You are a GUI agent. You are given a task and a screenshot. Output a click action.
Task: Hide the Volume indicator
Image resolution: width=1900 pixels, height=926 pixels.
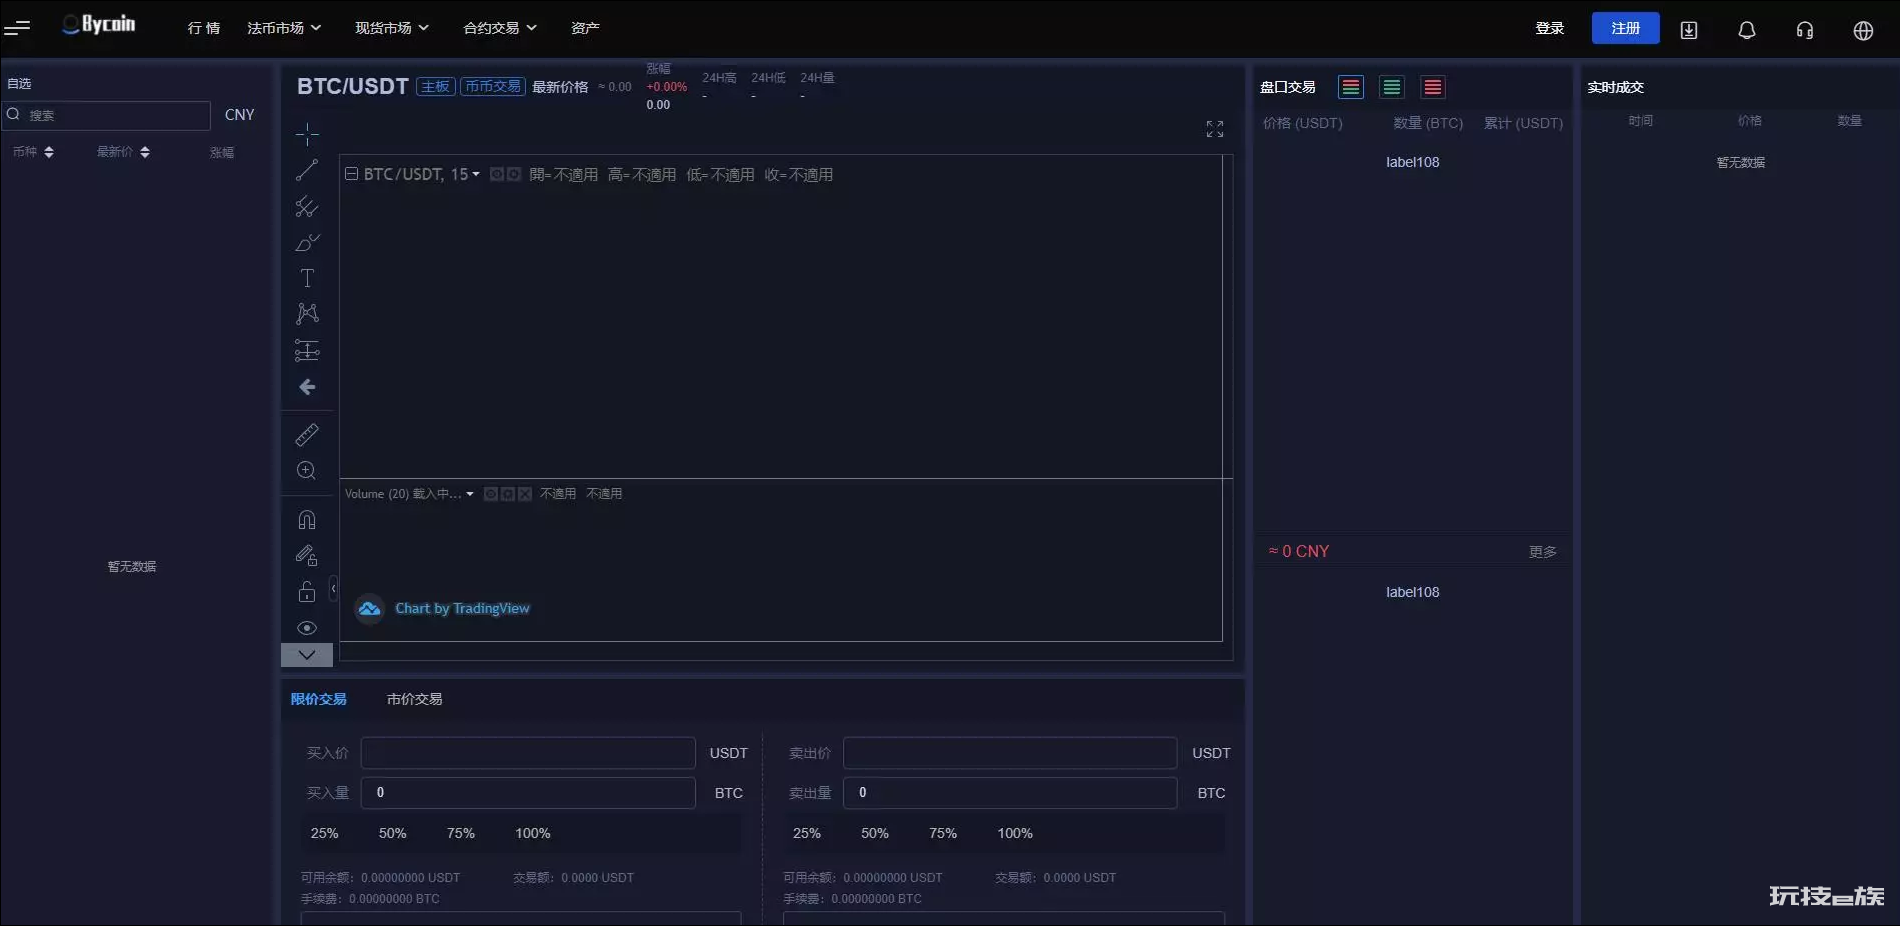tap(490, 494)
